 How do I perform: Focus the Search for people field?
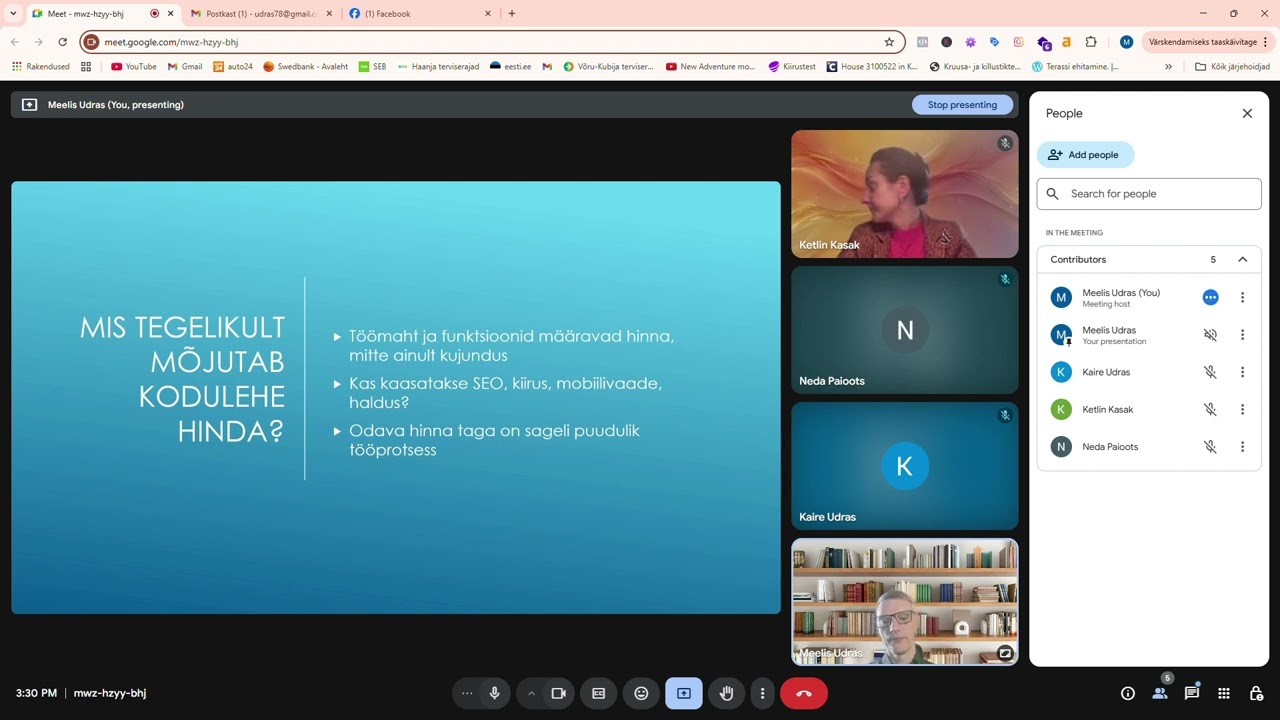(x=1149, y=194)
